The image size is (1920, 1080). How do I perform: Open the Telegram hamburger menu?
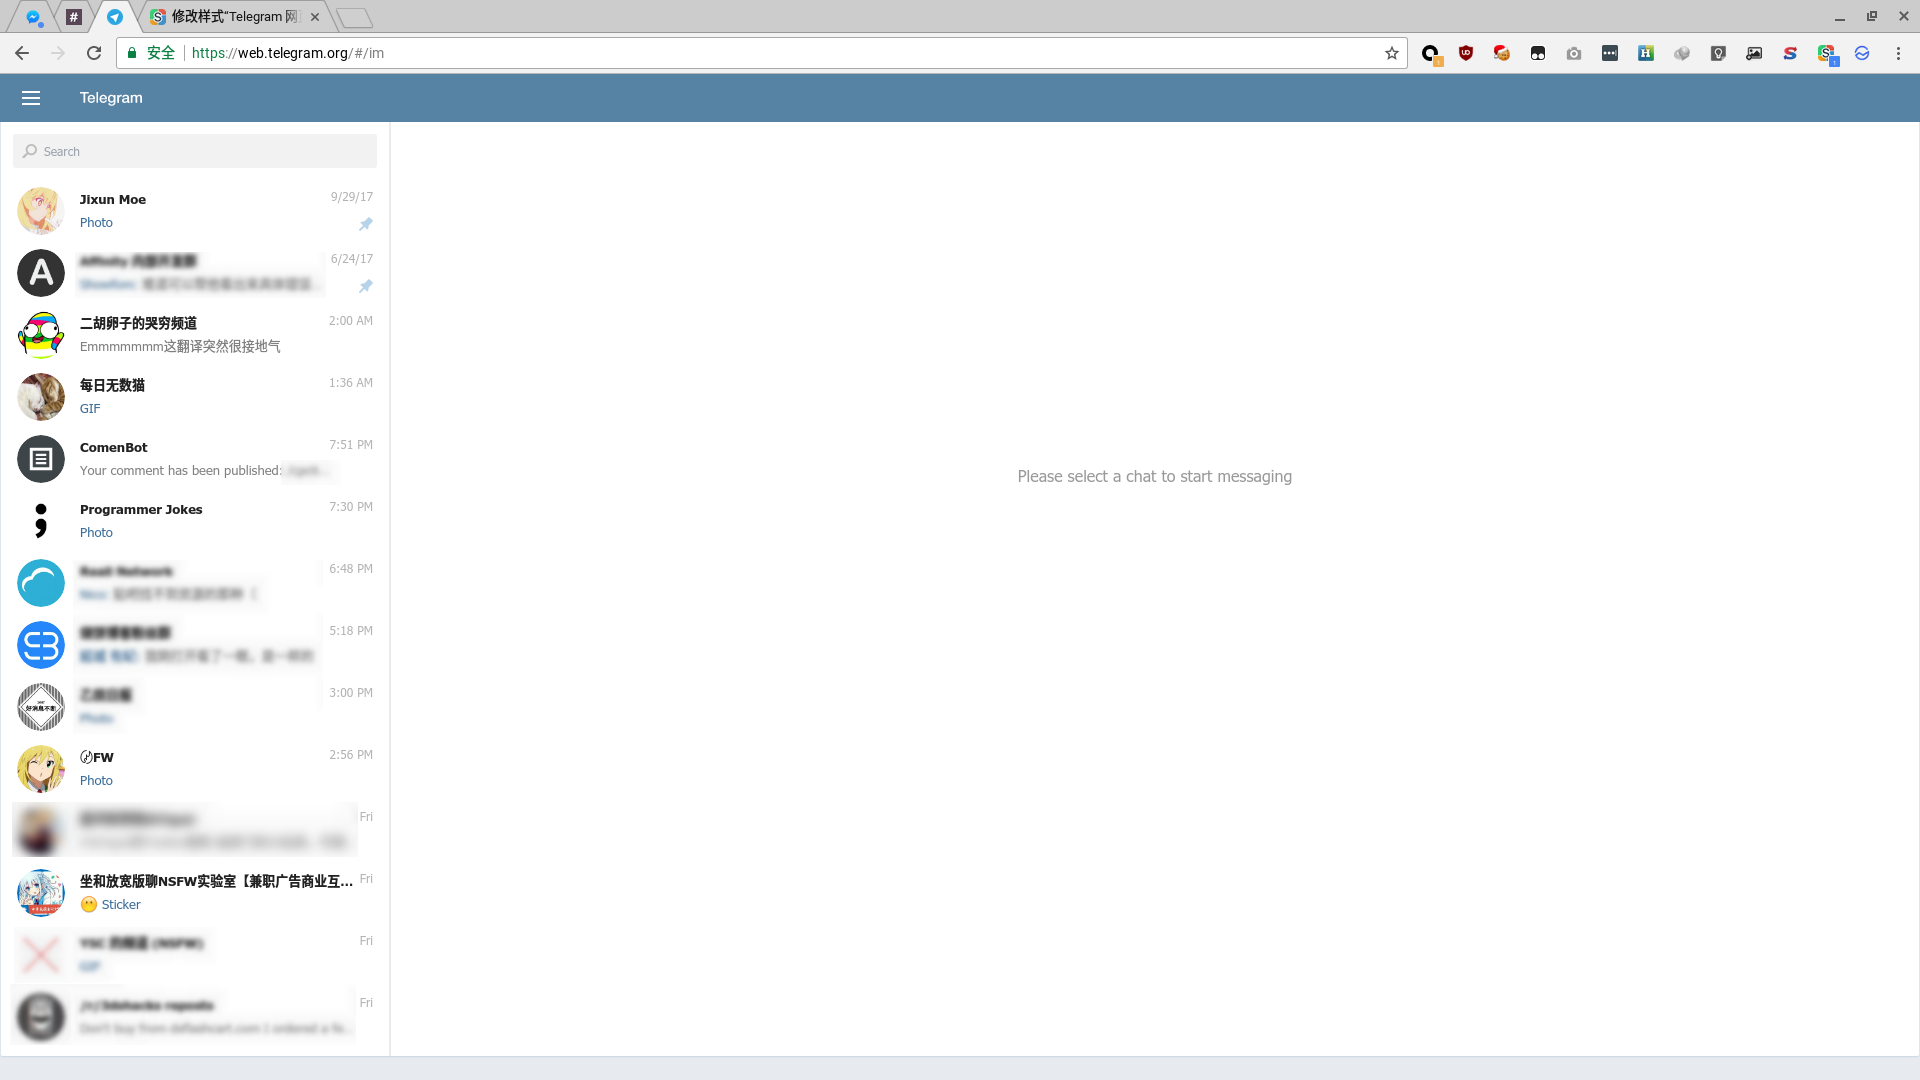pyautogui.click(x=31, y=98)
